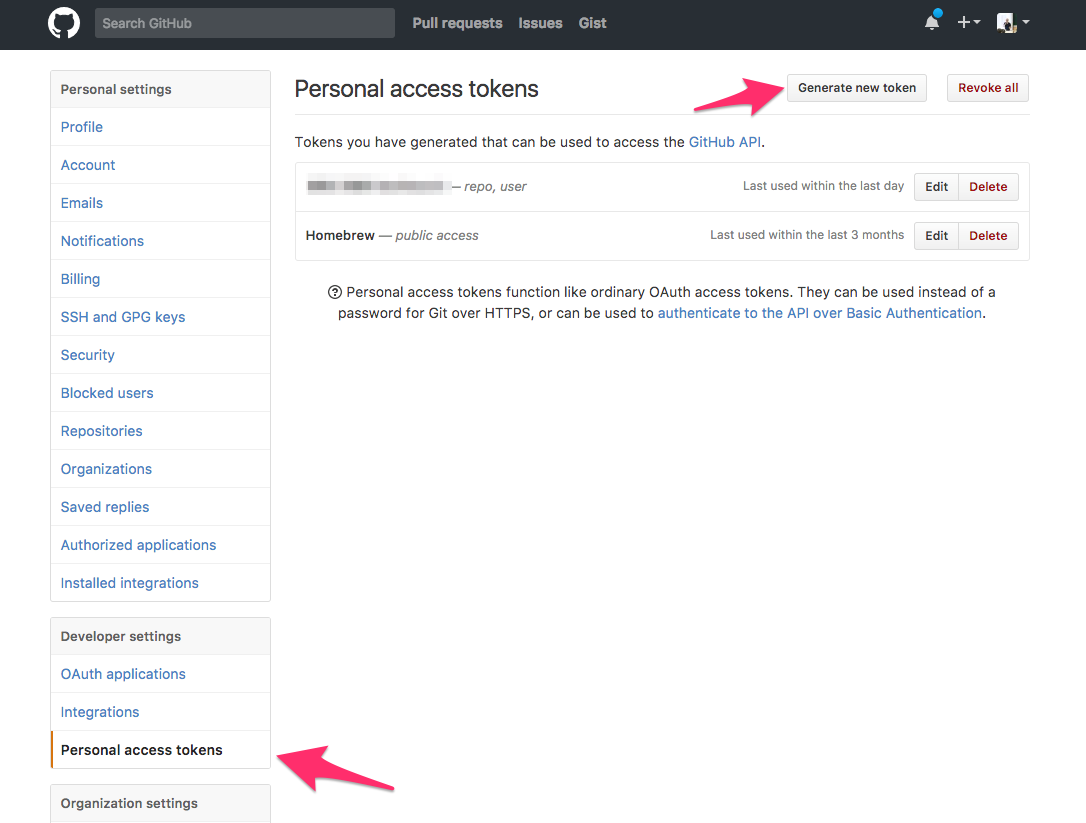Viewport: 1086px width, 823px height.
Task: Click the GitHub Octocat logo
Action: tap(64, 23)
